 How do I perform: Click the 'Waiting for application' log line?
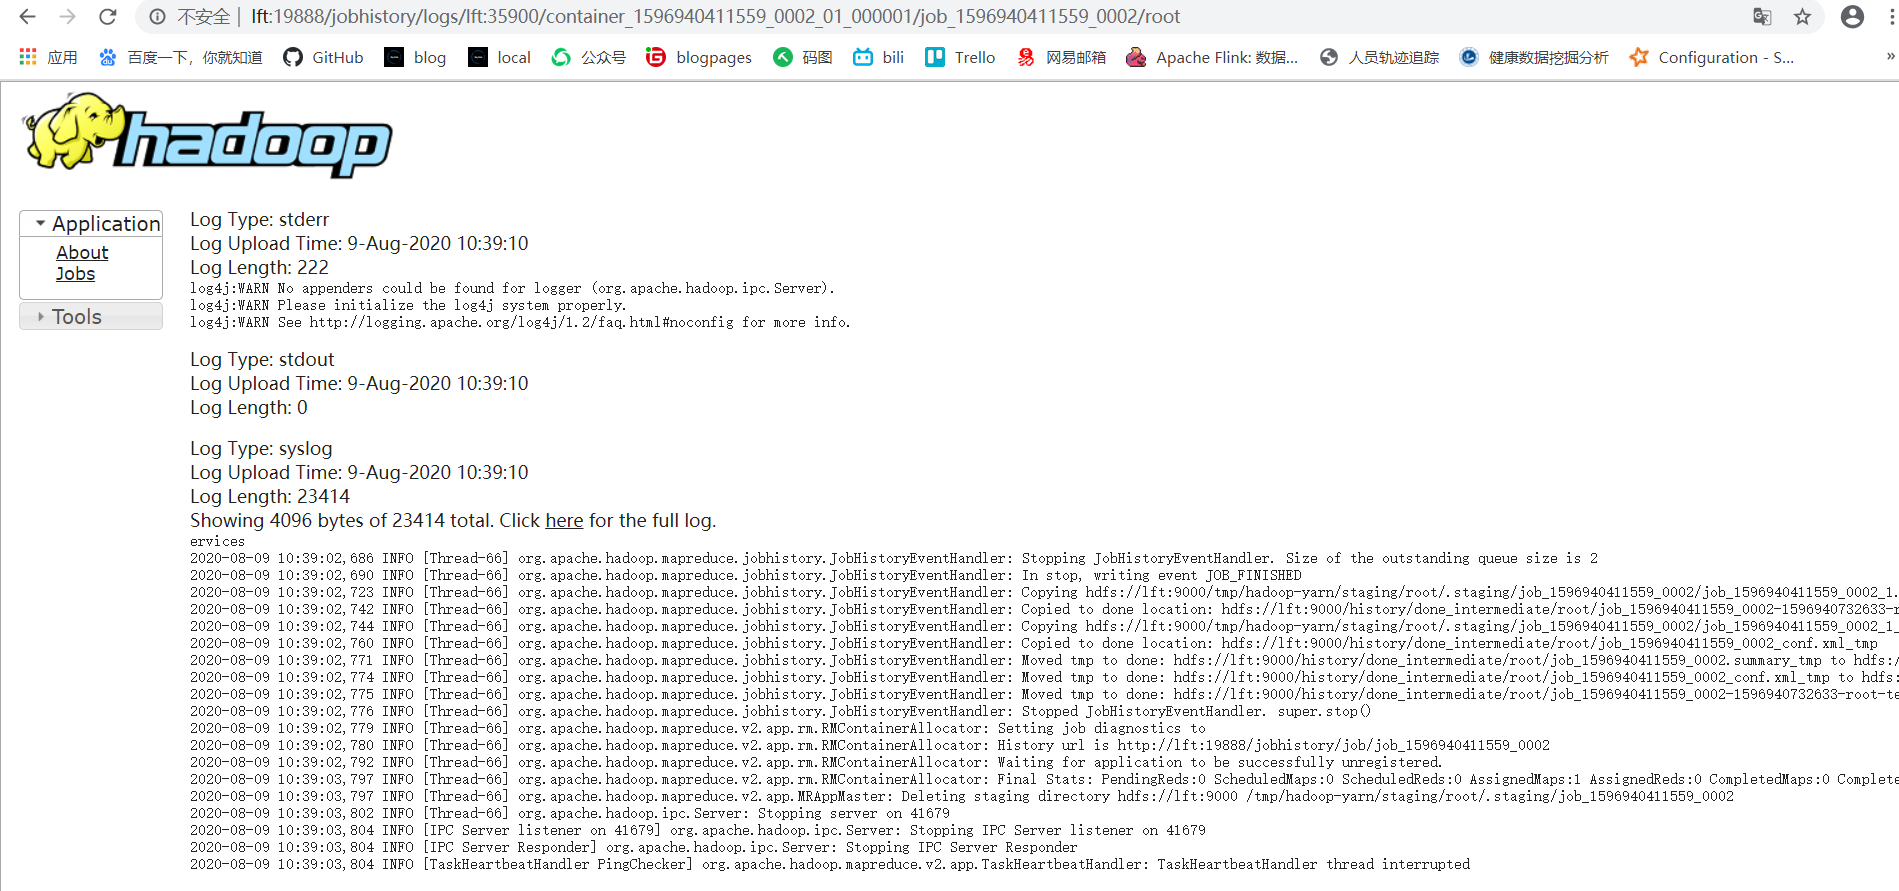point(816,763)
